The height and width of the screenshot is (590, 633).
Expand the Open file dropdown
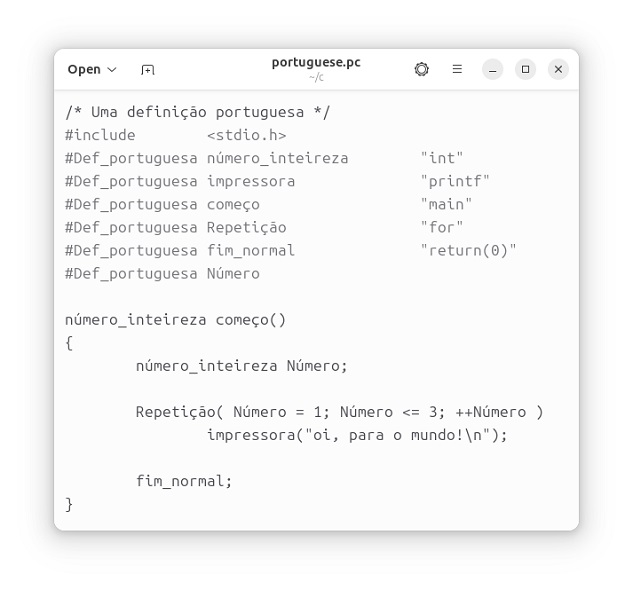pyautogui.click(x=92, y=69)
